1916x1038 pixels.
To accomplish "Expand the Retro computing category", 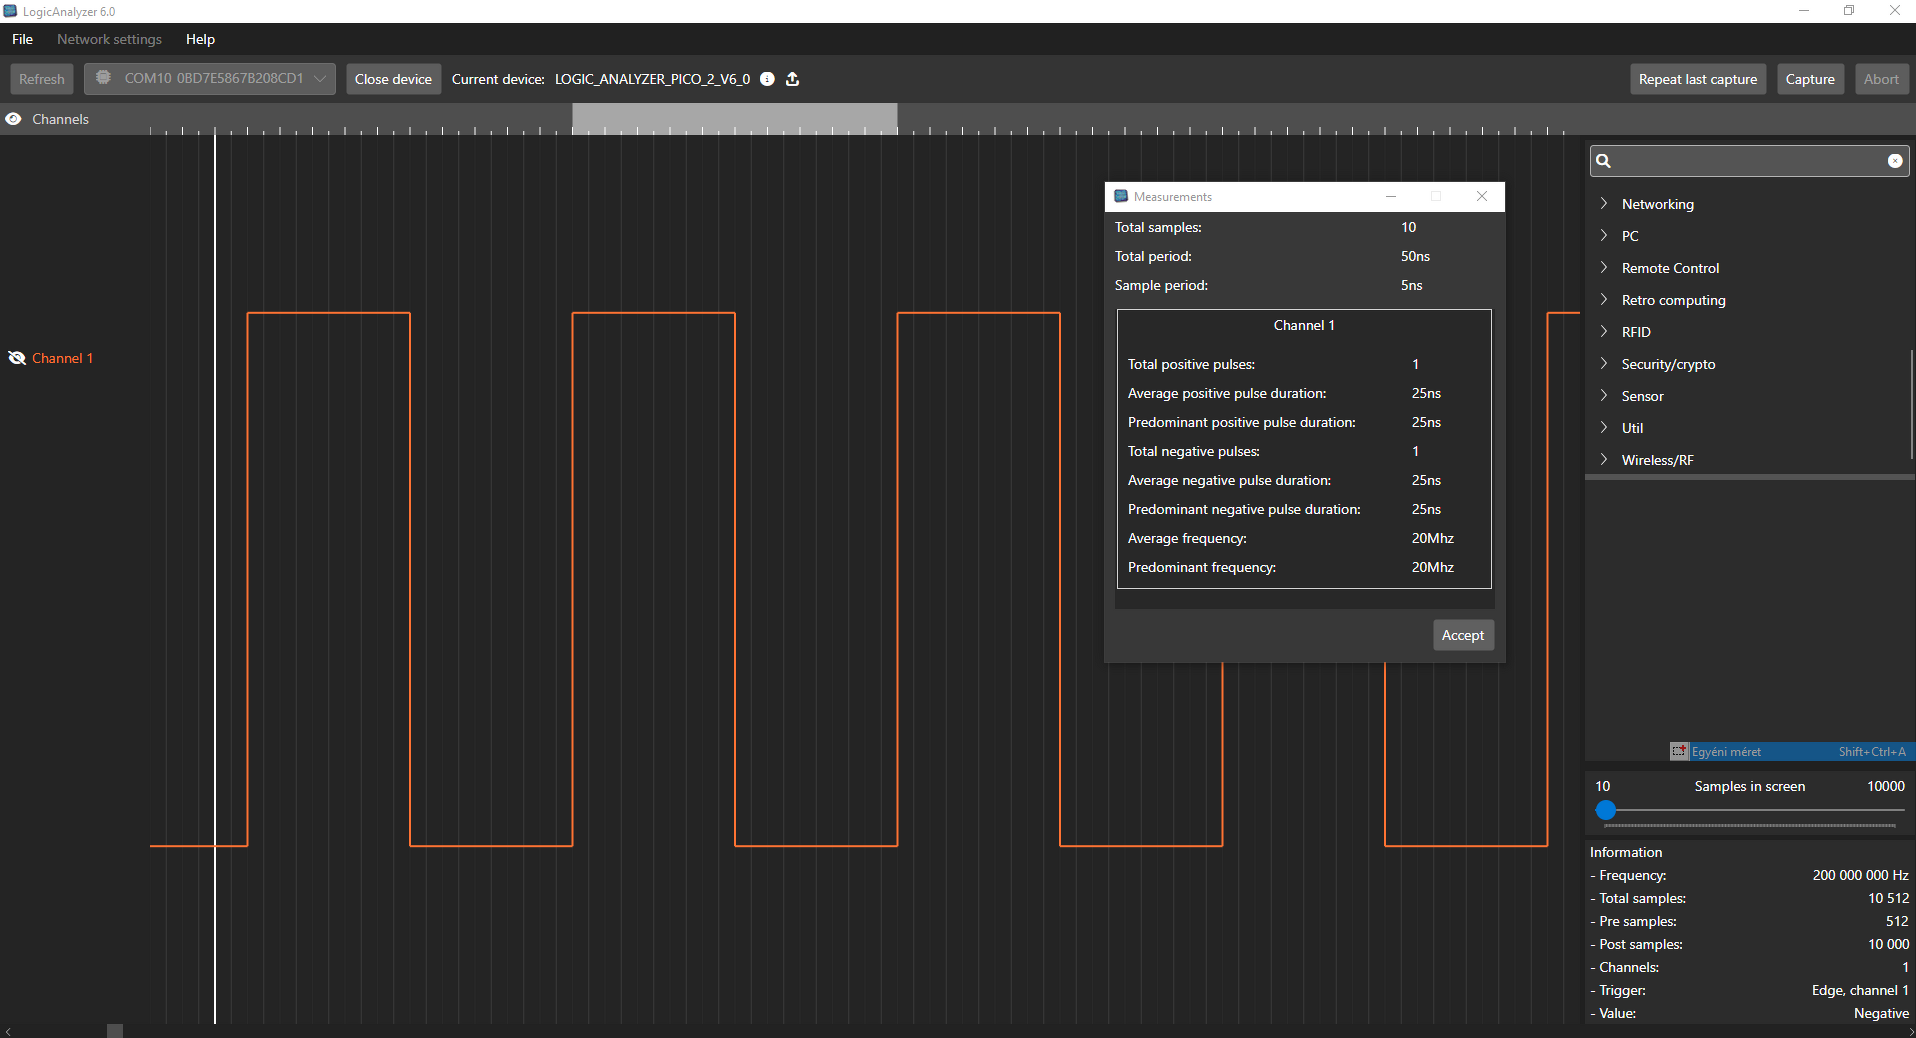I will 1604,300.
